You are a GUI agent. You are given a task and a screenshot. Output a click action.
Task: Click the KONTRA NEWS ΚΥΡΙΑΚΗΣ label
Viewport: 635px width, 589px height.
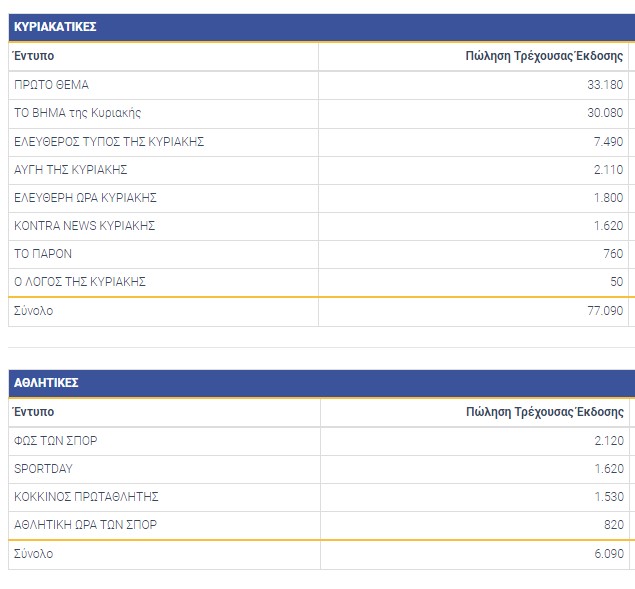(x=84, y=226)
